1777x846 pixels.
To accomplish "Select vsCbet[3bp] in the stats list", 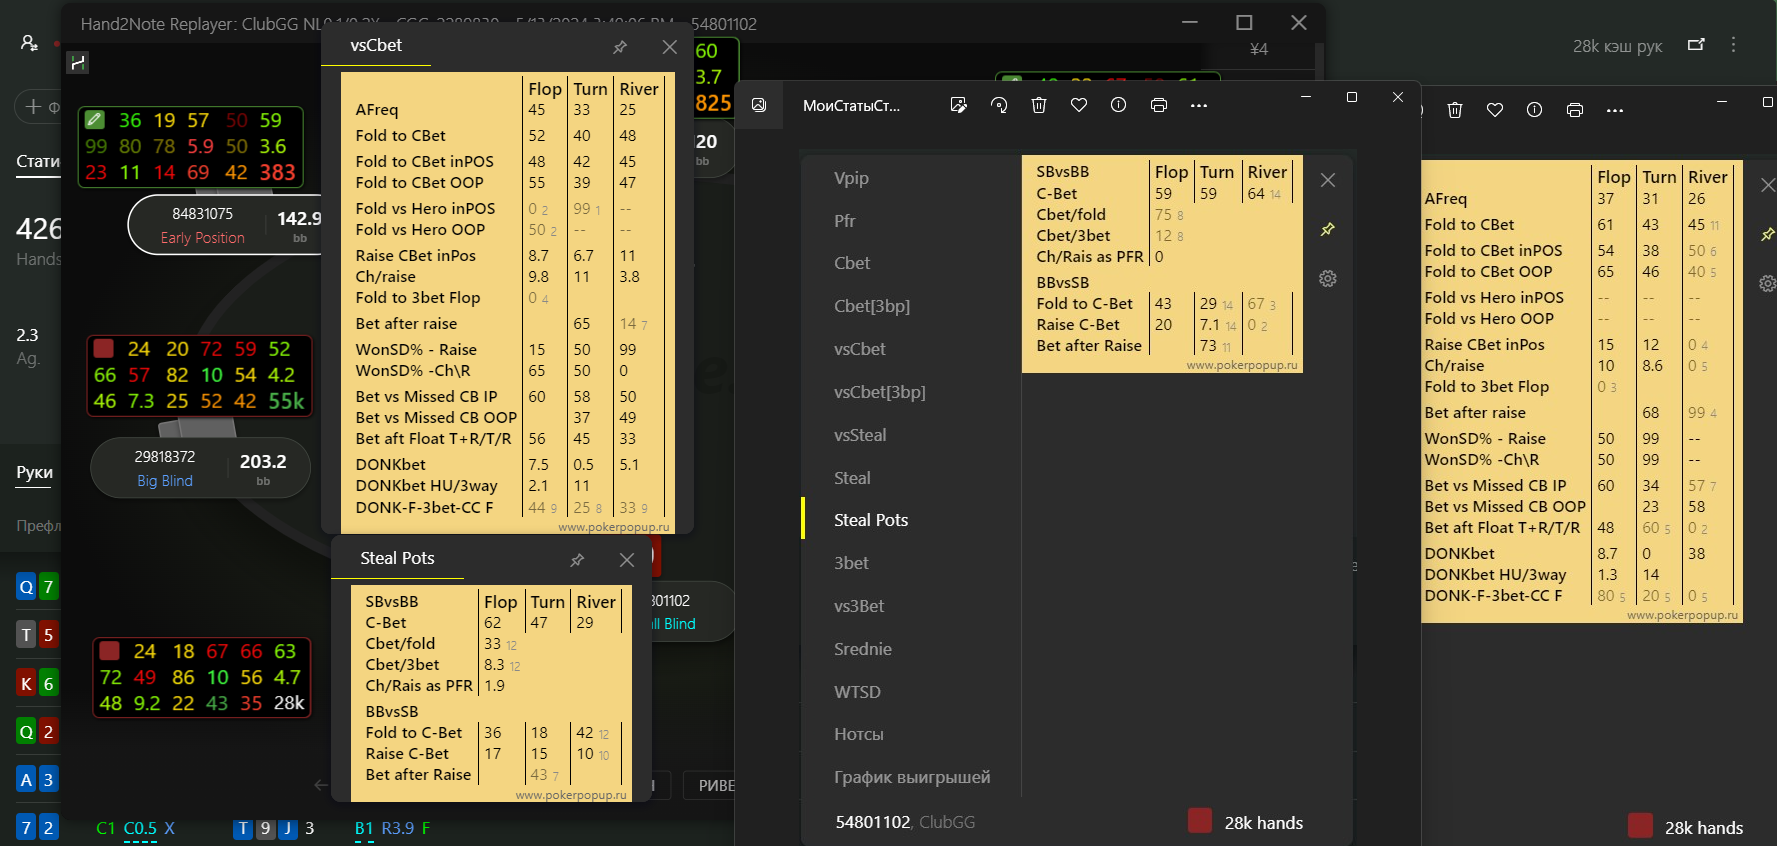I will tap(880, 392).
